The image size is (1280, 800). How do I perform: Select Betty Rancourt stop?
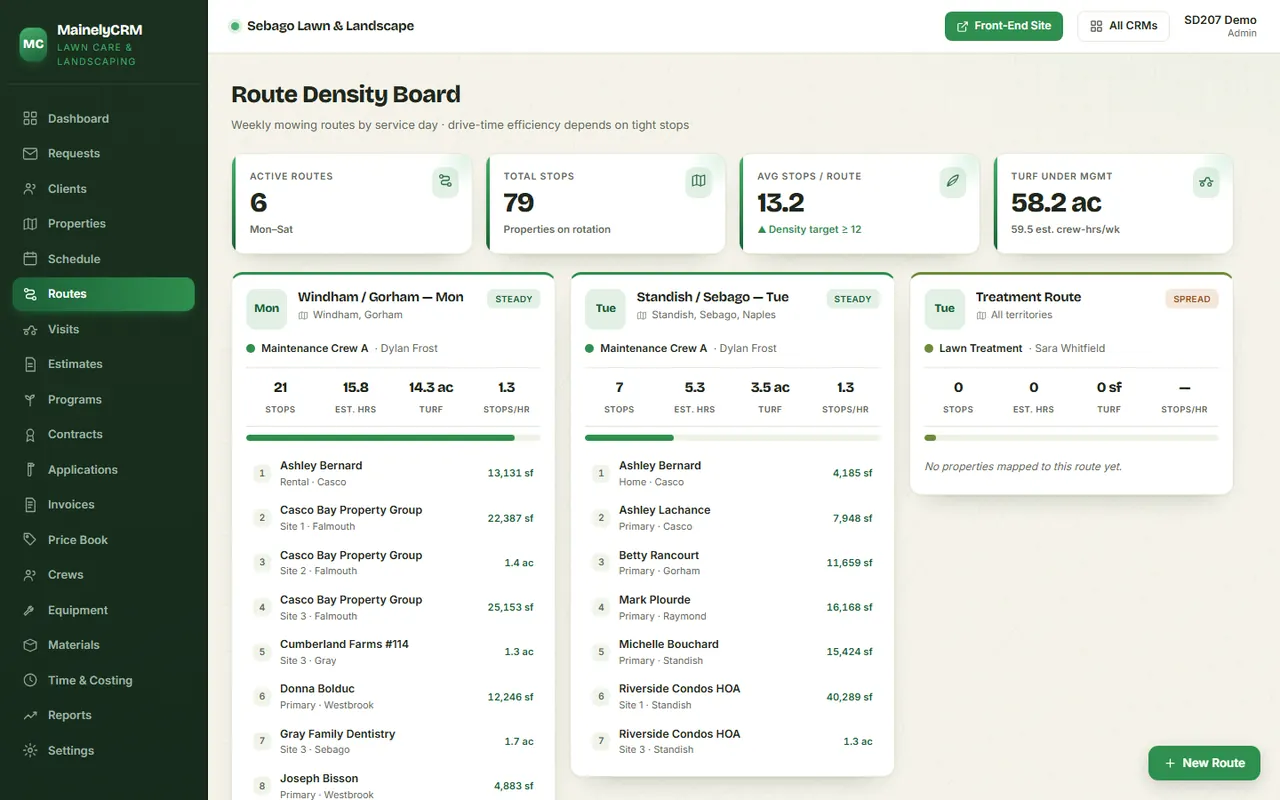coord(732,563)
